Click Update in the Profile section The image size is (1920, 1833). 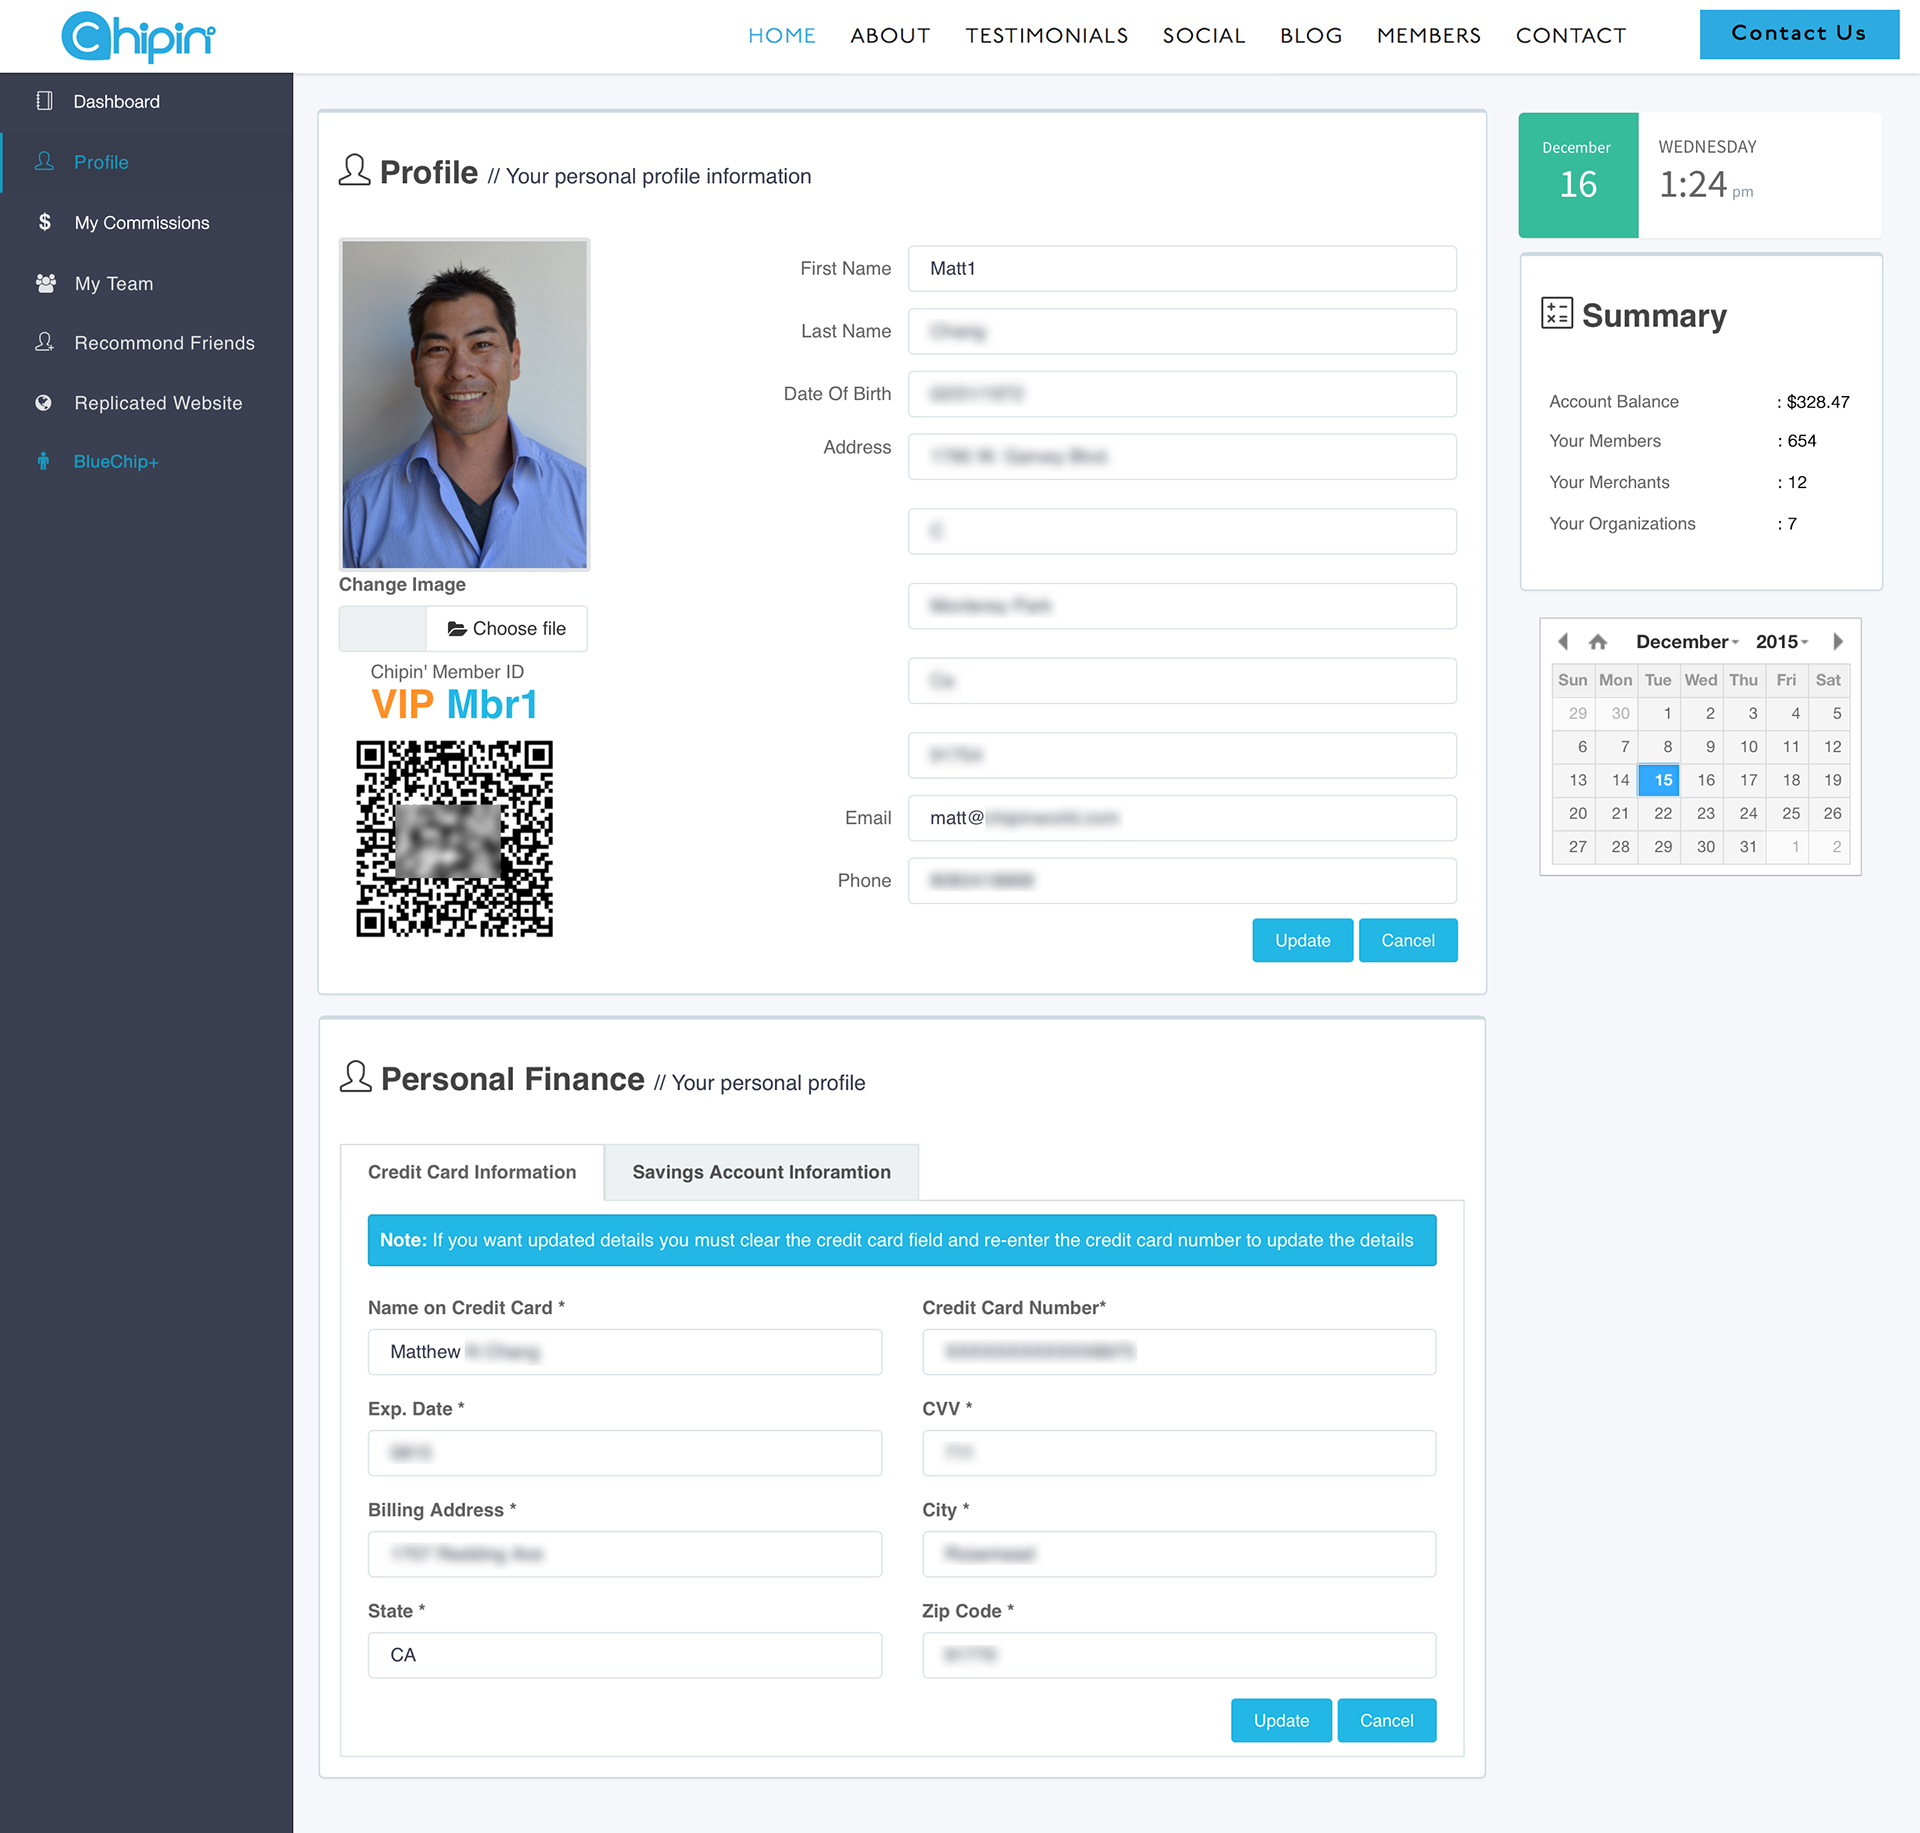coord(1302,940)
